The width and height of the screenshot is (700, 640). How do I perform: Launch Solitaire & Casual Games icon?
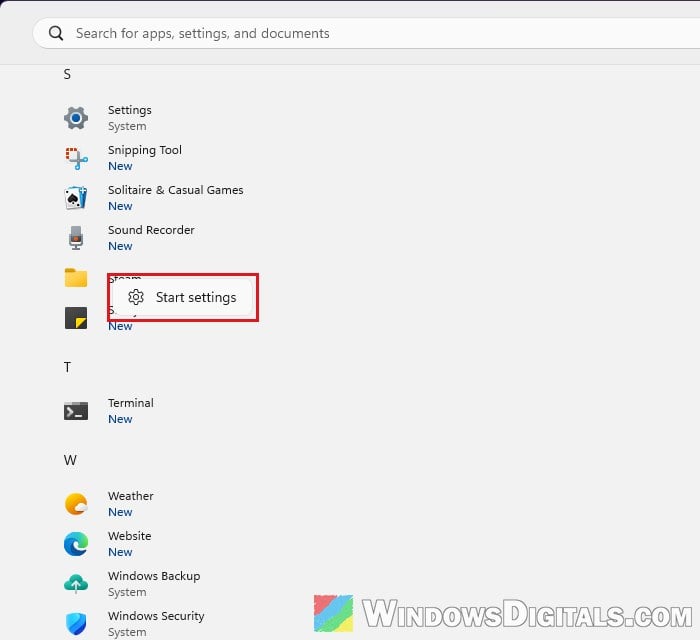76,198
